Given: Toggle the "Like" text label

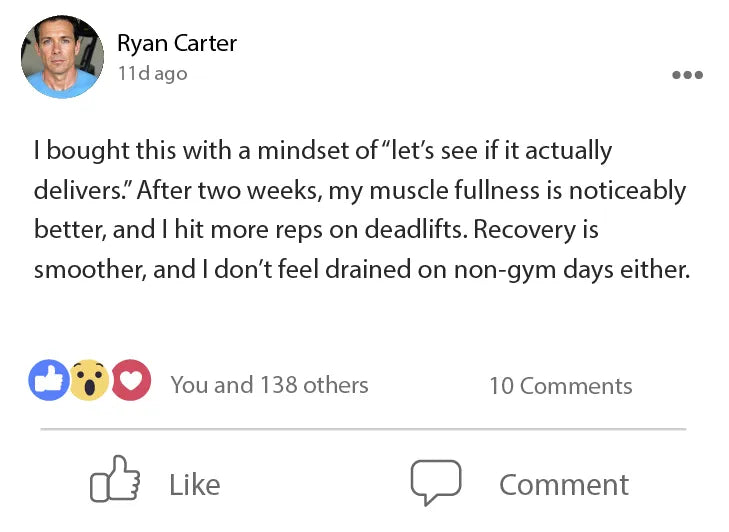Looking at the screenshot, I should [x=194, y=485].
